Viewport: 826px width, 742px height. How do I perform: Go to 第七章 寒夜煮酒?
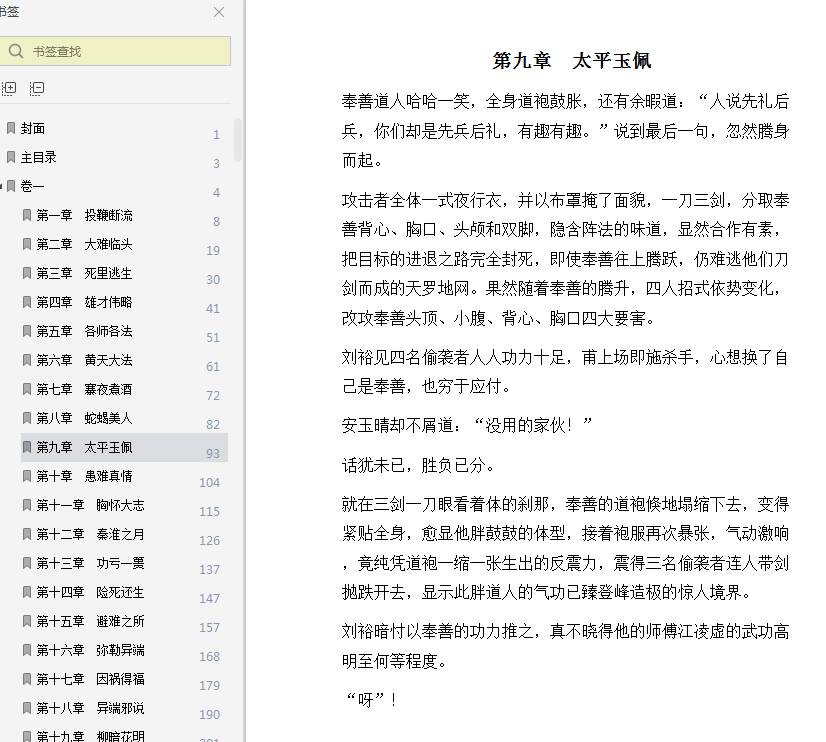[x=84, y=389]
